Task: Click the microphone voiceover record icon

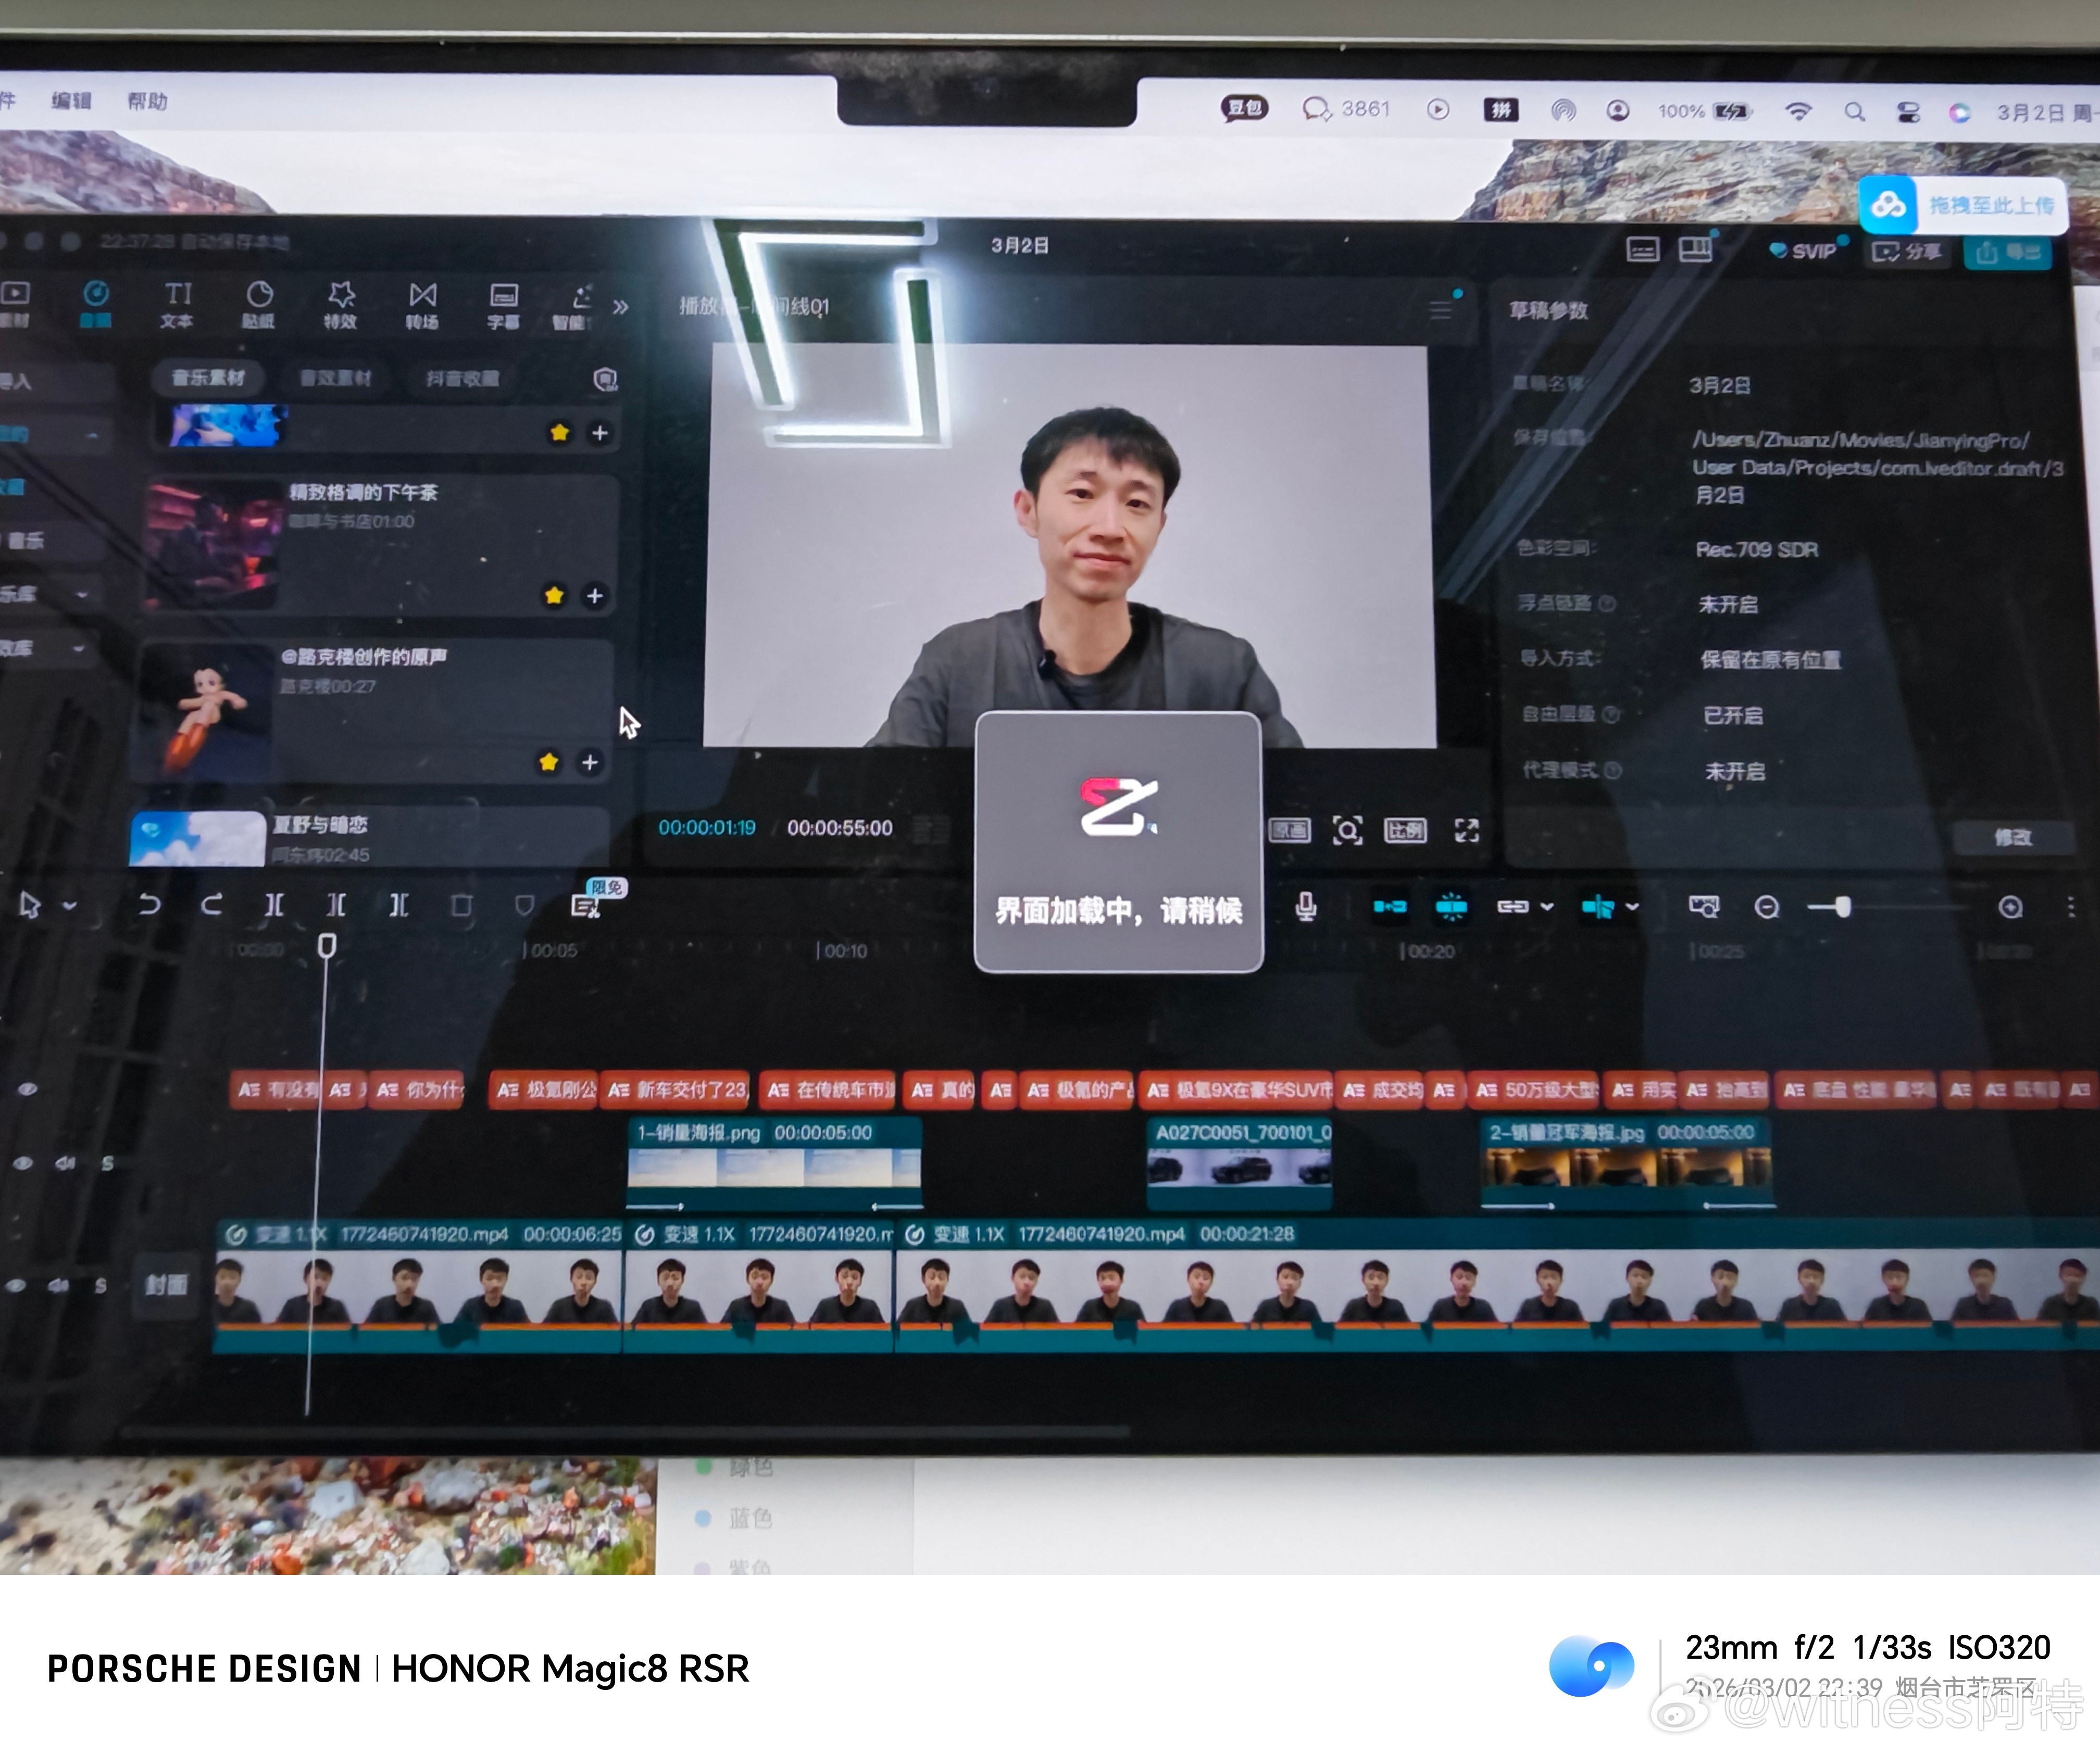Action: click(x=1305, y=907)
